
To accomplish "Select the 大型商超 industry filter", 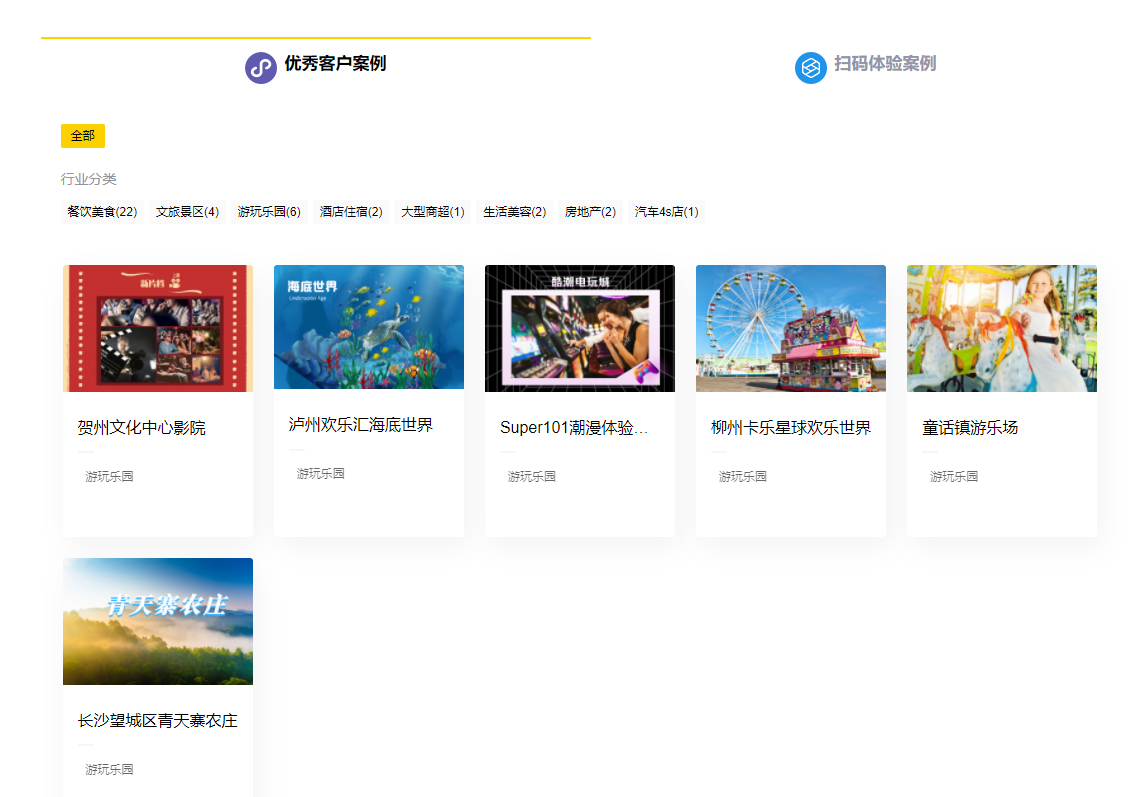I will tap(432, 211).
